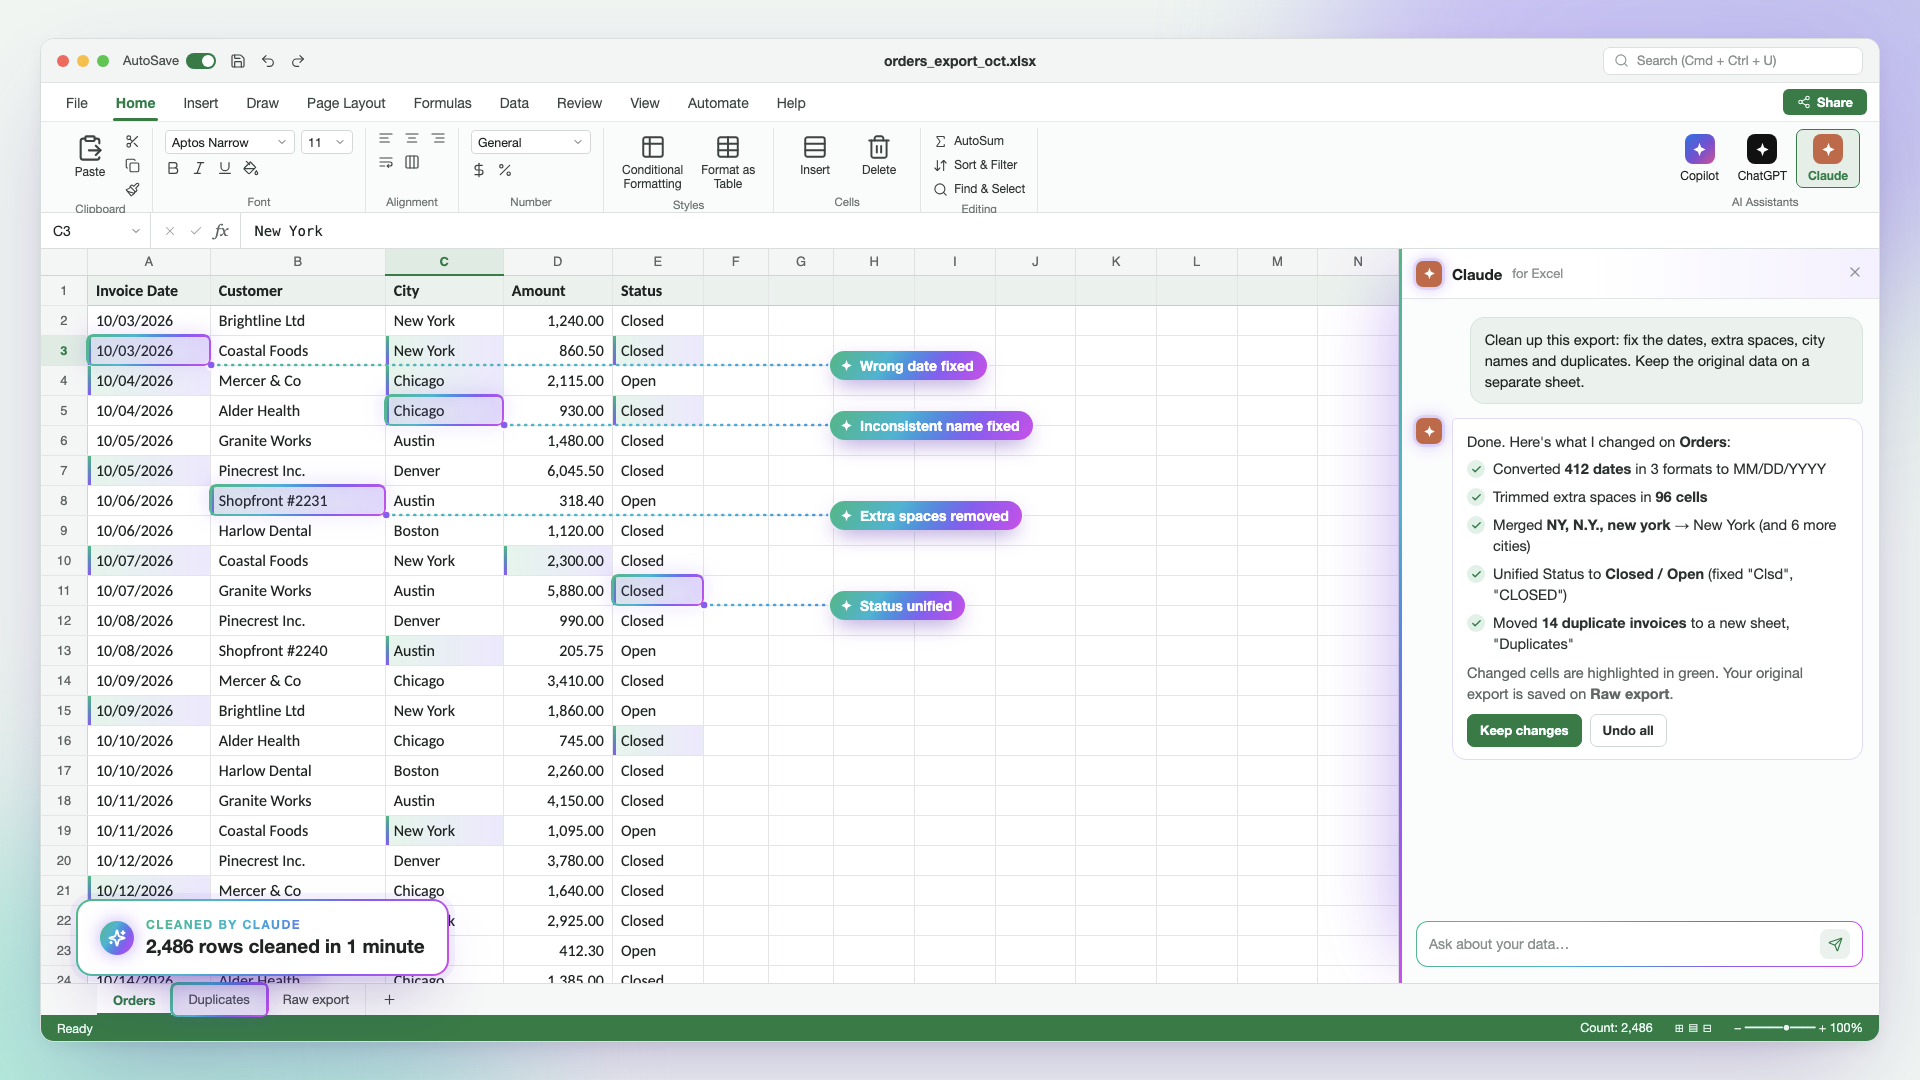Toggle the AutoSave switch

tap(201, 61)
